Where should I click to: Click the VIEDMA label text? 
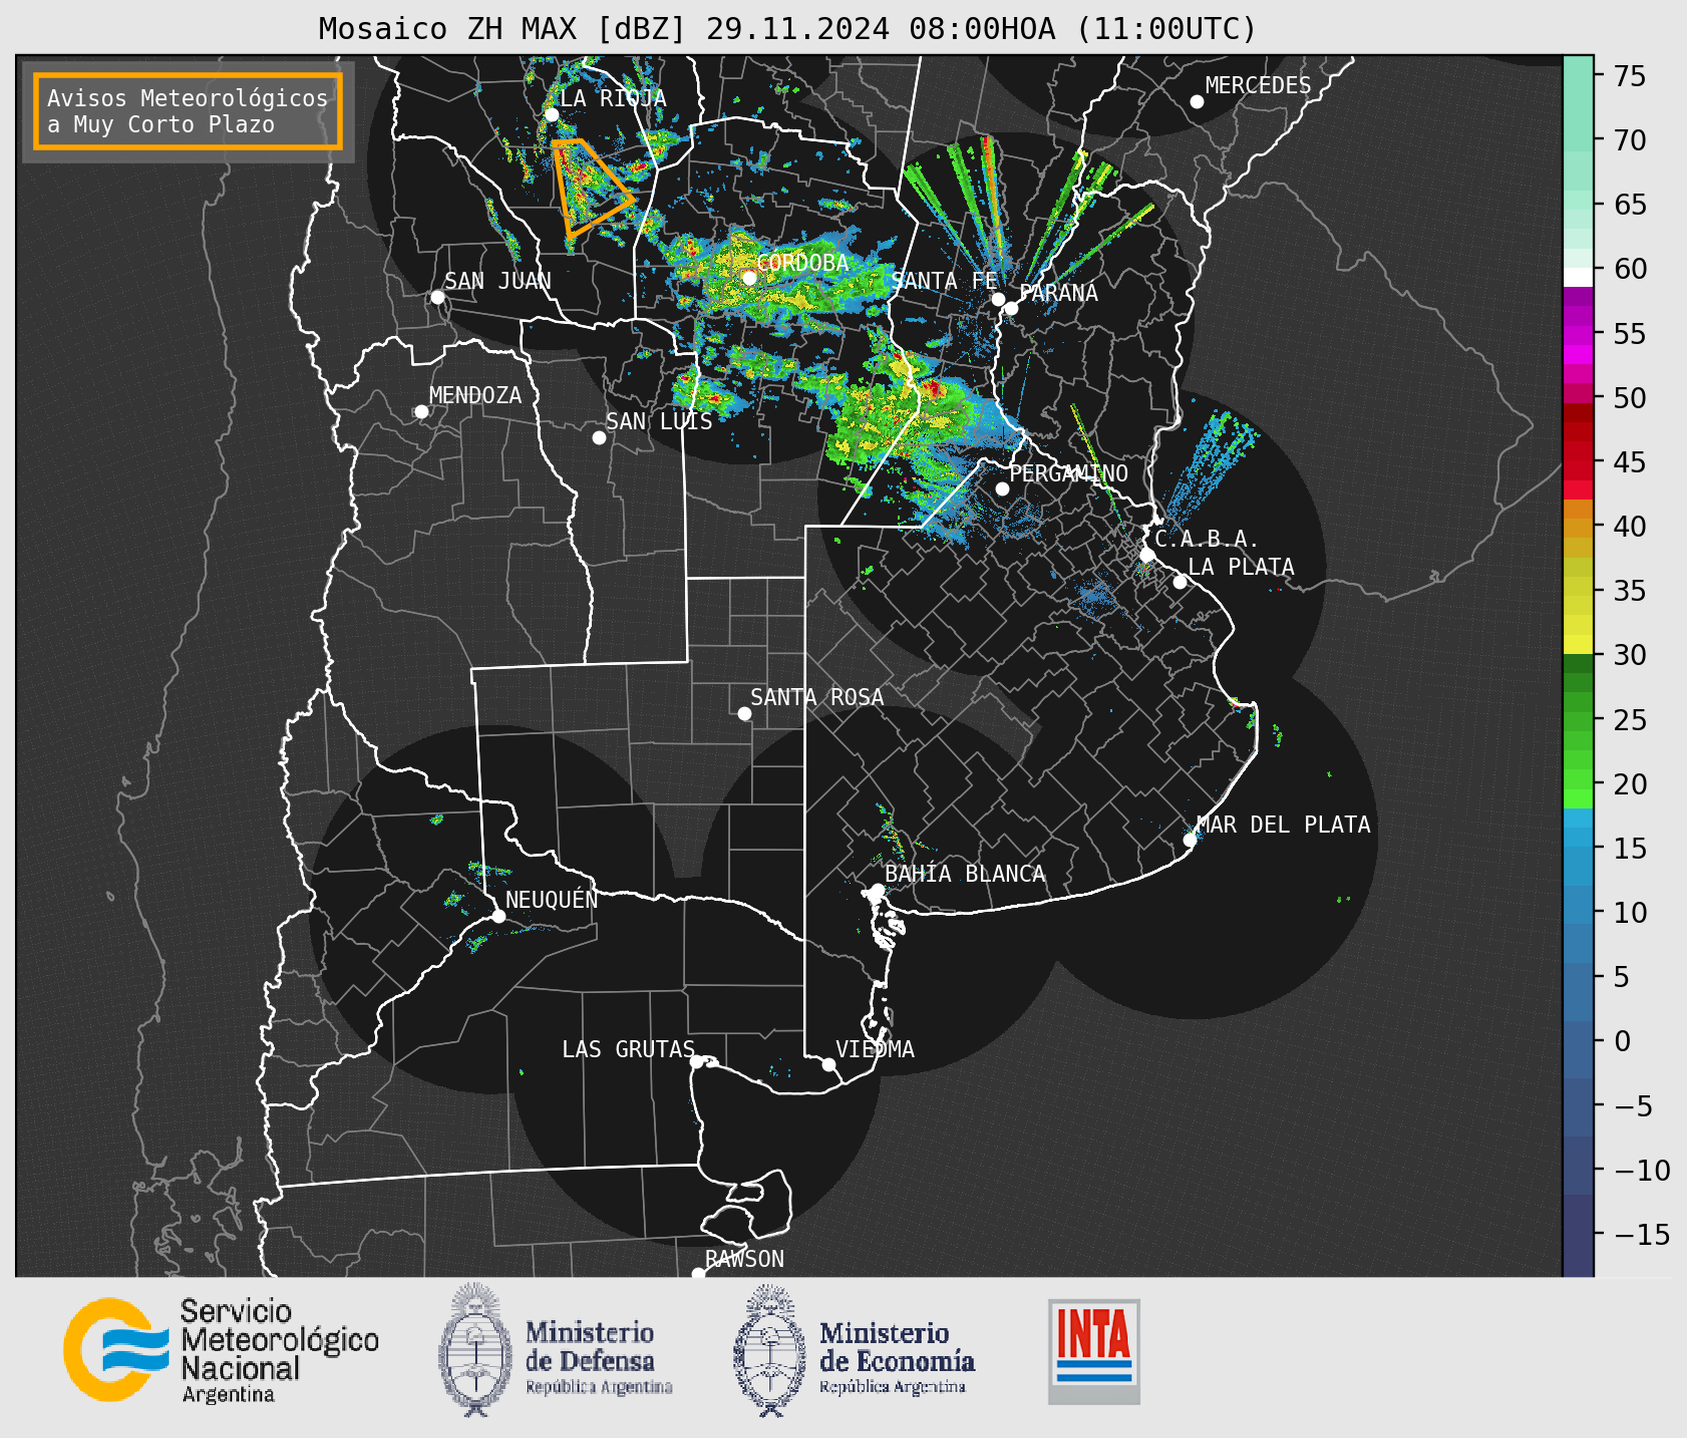pos(875,1049)
